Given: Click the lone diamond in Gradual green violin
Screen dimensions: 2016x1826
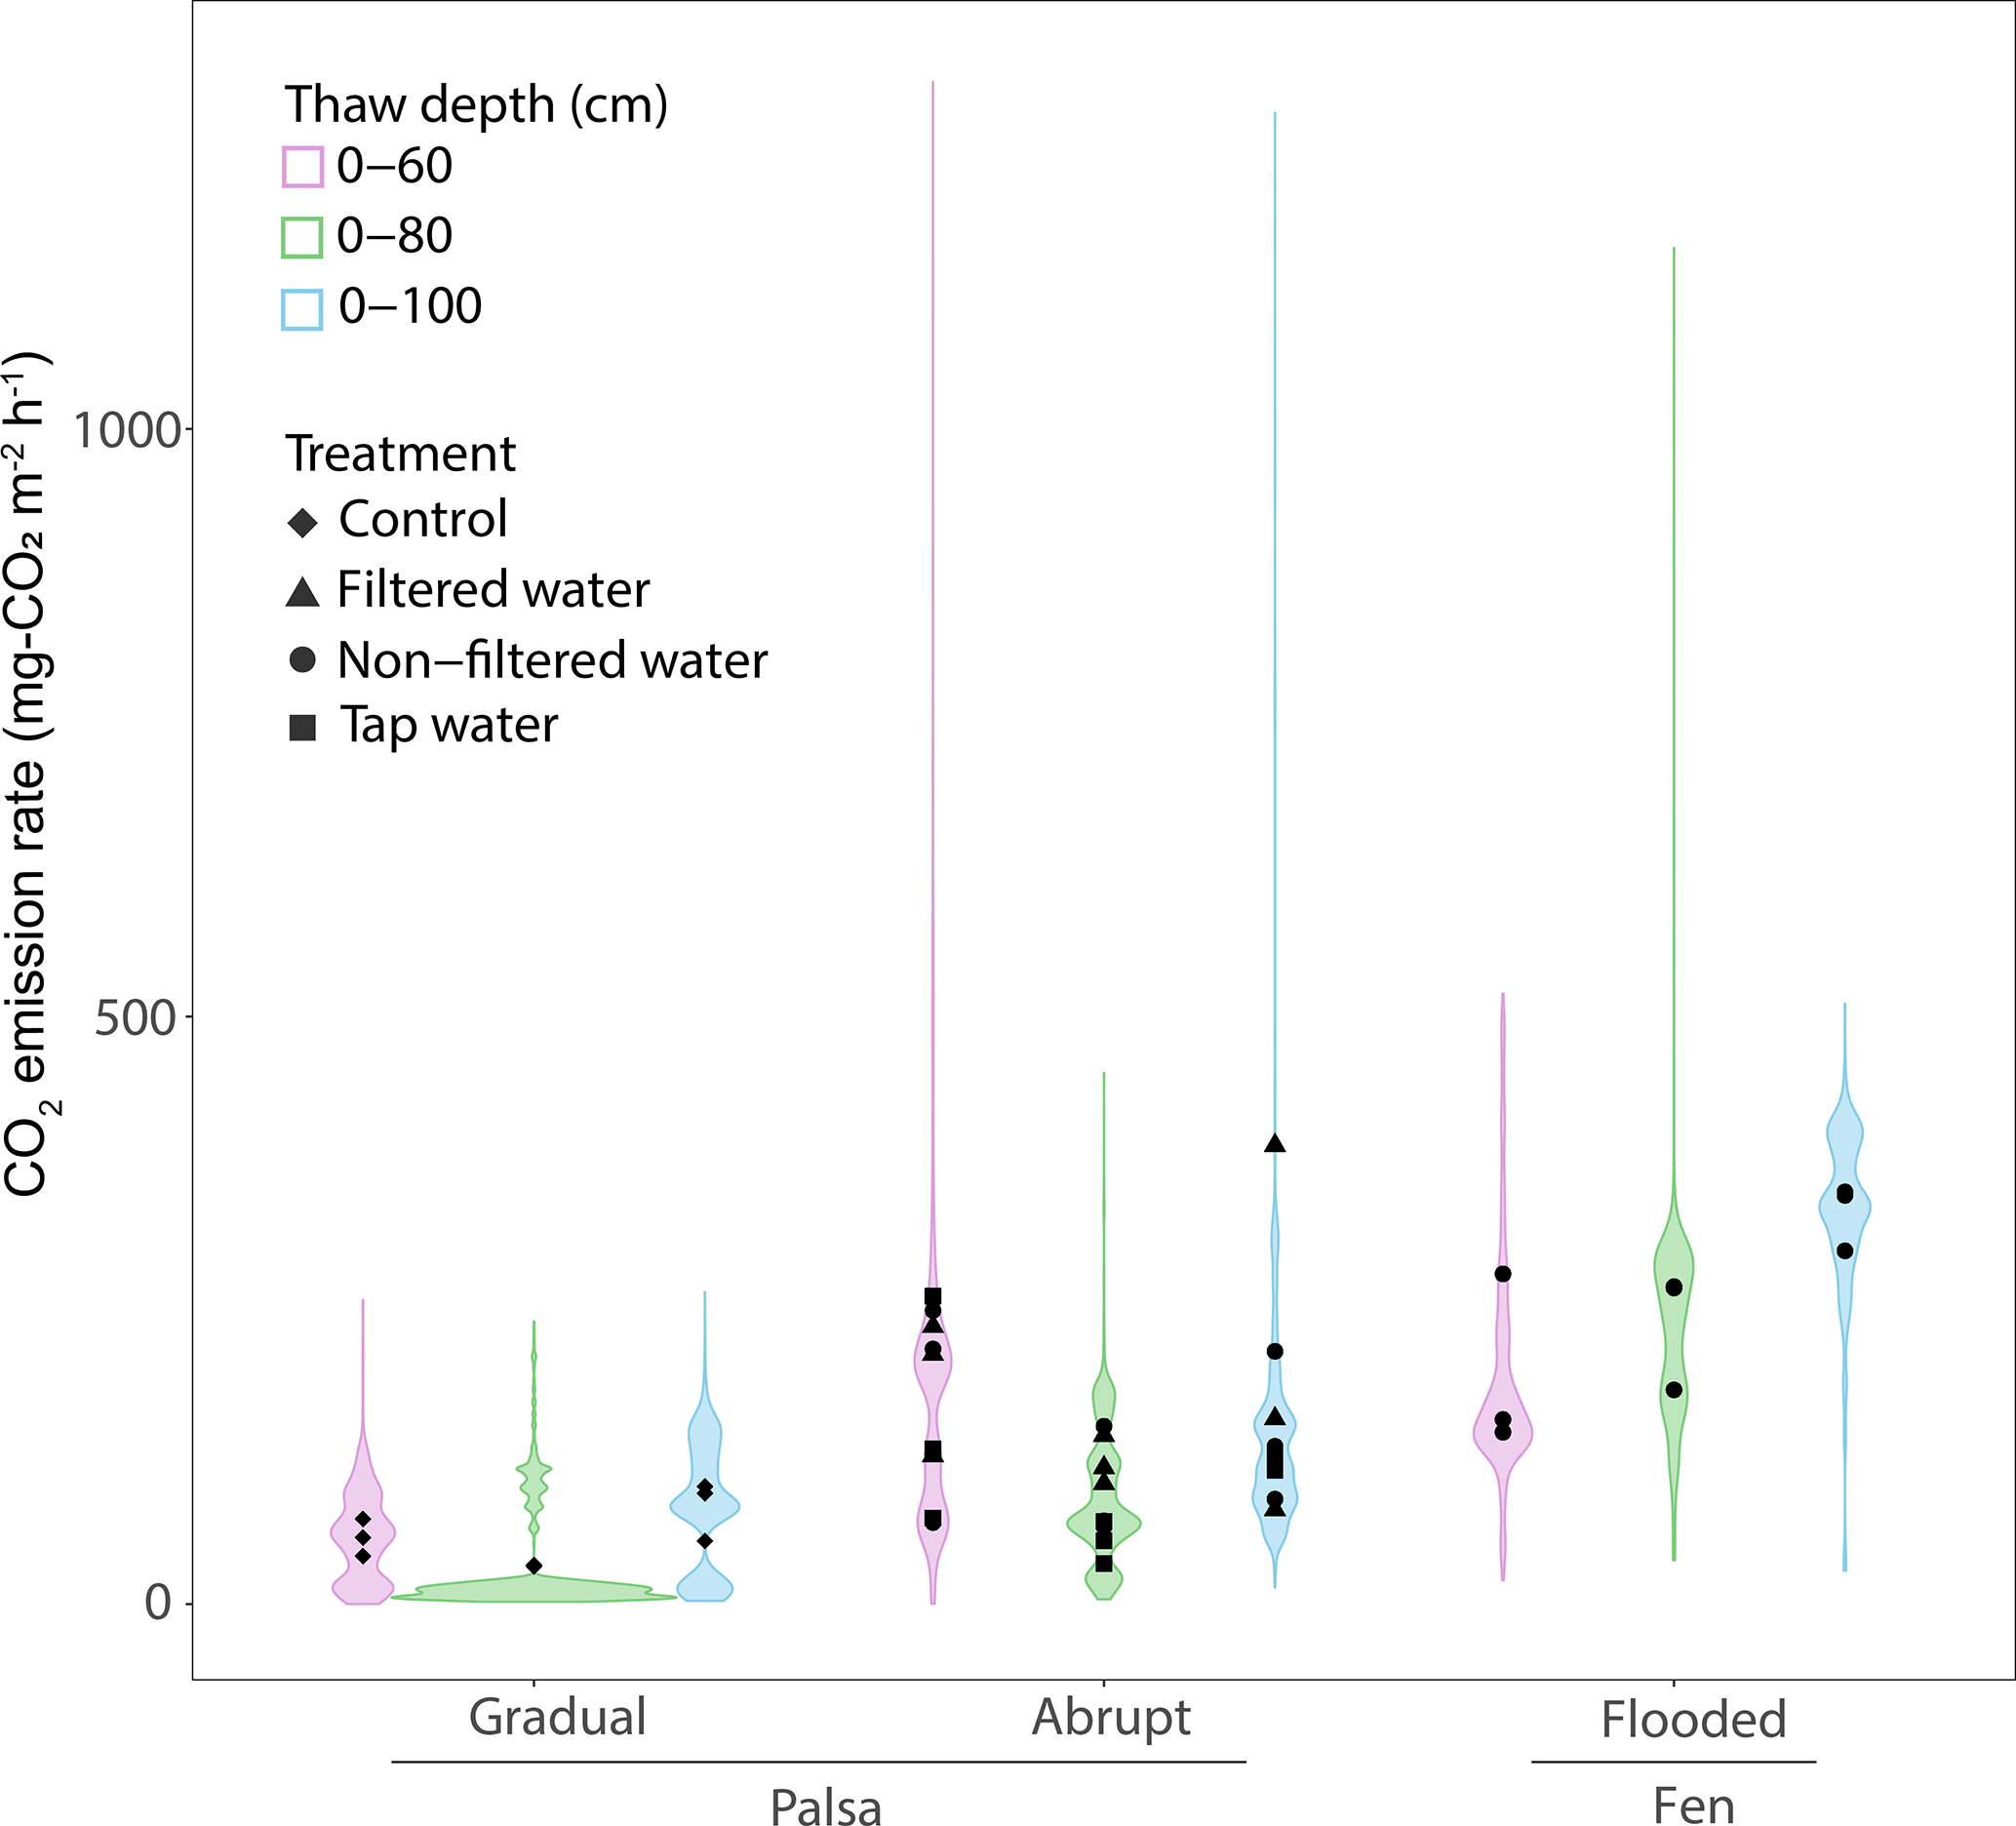Looking at the screenshot, I should [534, 1566].
